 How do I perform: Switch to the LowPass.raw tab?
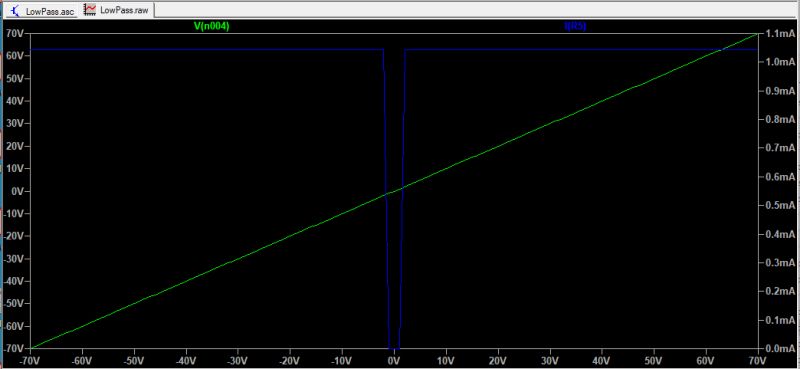118,10
